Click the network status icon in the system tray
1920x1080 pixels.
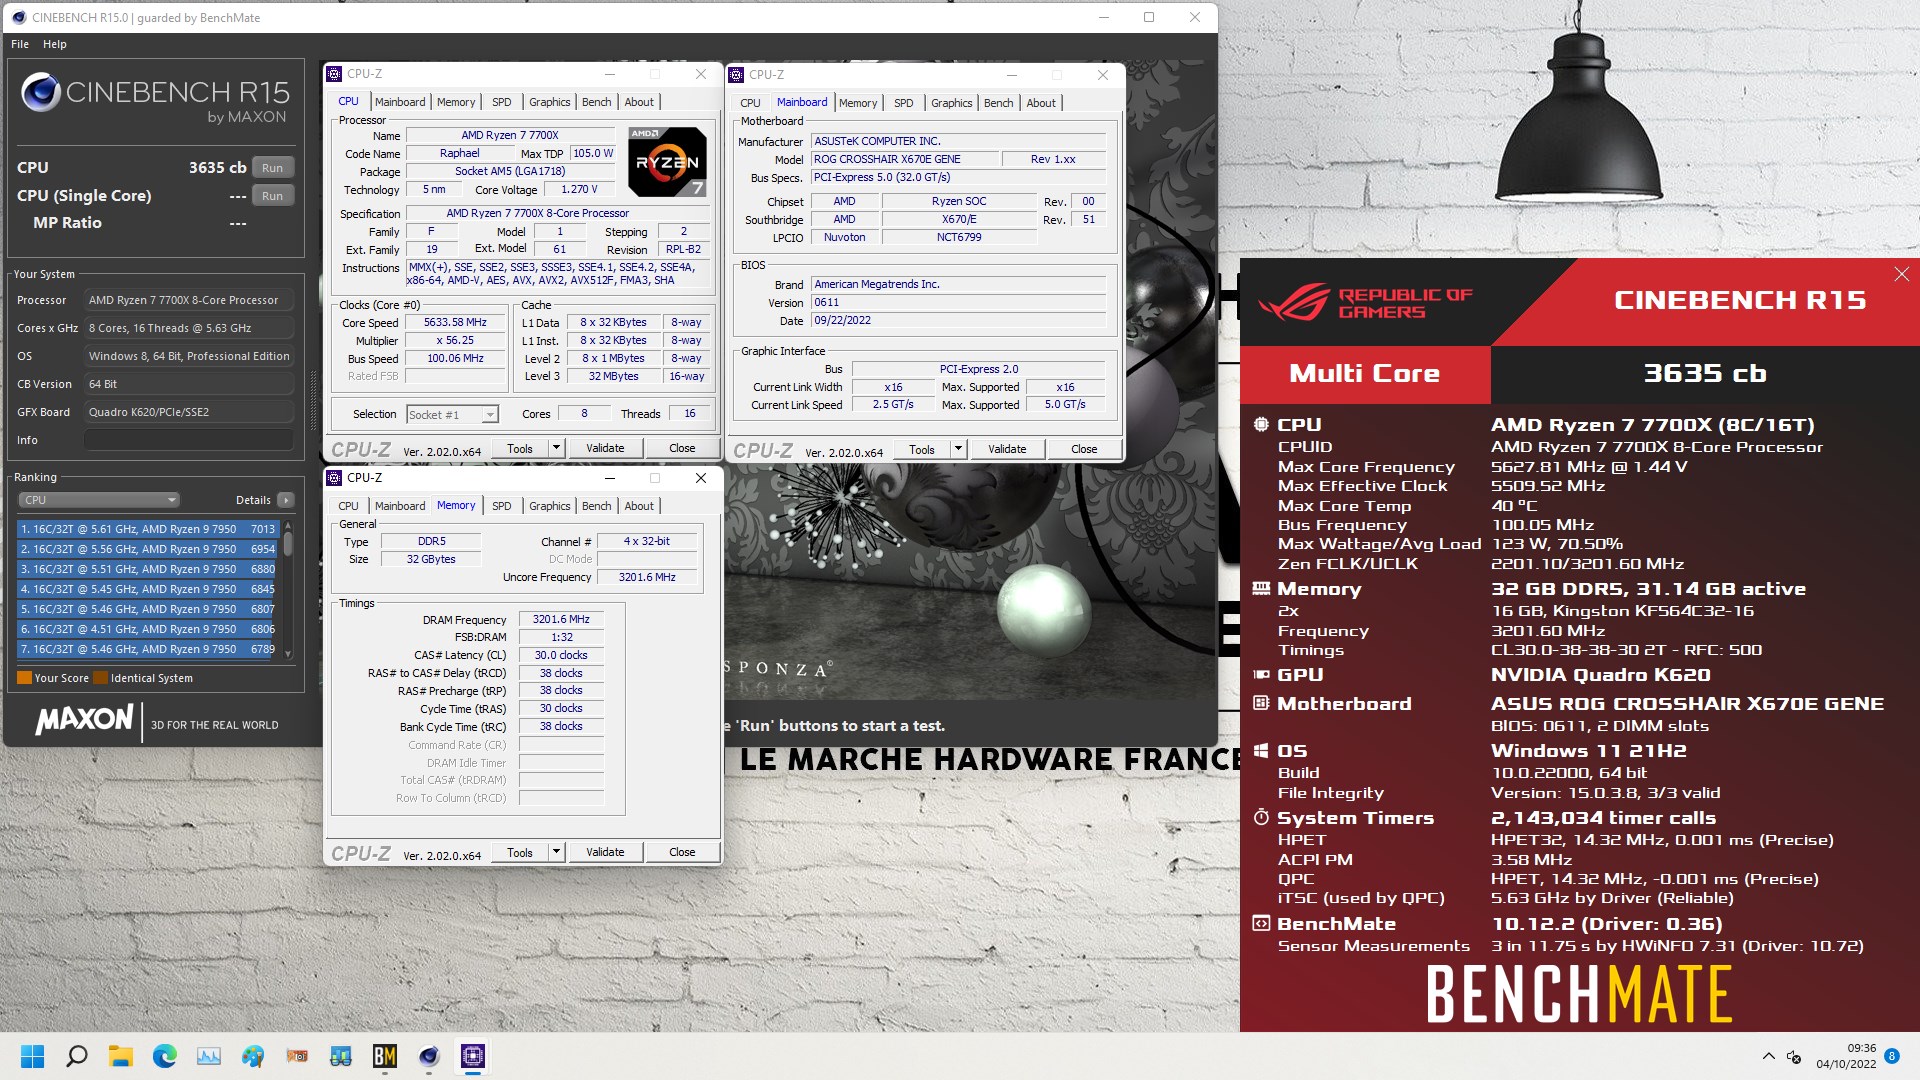[x=1794, y=1056]
